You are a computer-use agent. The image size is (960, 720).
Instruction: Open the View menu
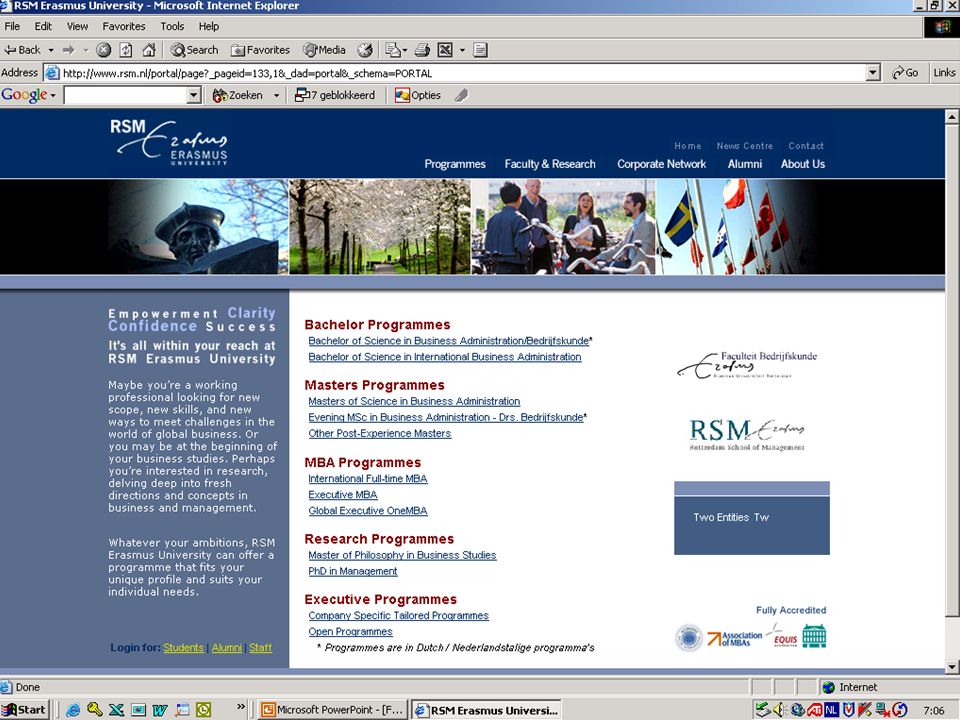[77, 26]
